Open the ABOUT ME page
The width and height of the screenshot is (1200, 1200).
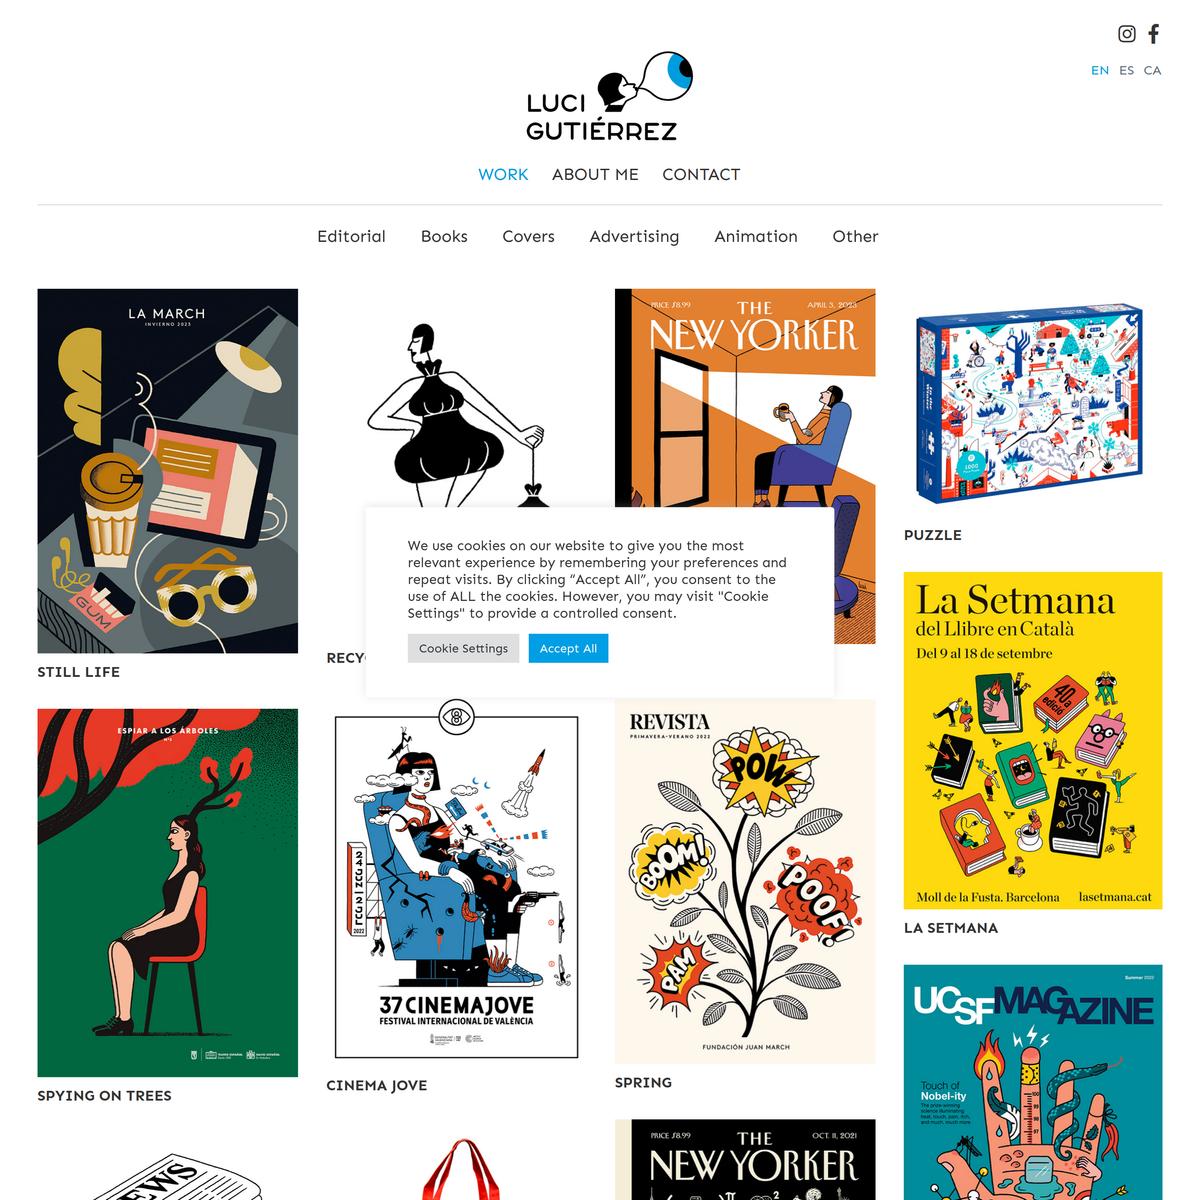coord(595,174)
